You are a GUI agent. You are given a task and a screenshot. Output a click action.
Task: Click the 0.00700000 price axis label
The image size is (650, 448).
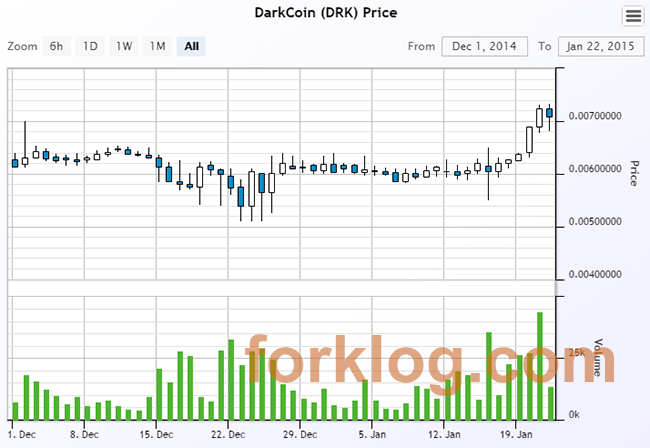(x=595, y=116)
